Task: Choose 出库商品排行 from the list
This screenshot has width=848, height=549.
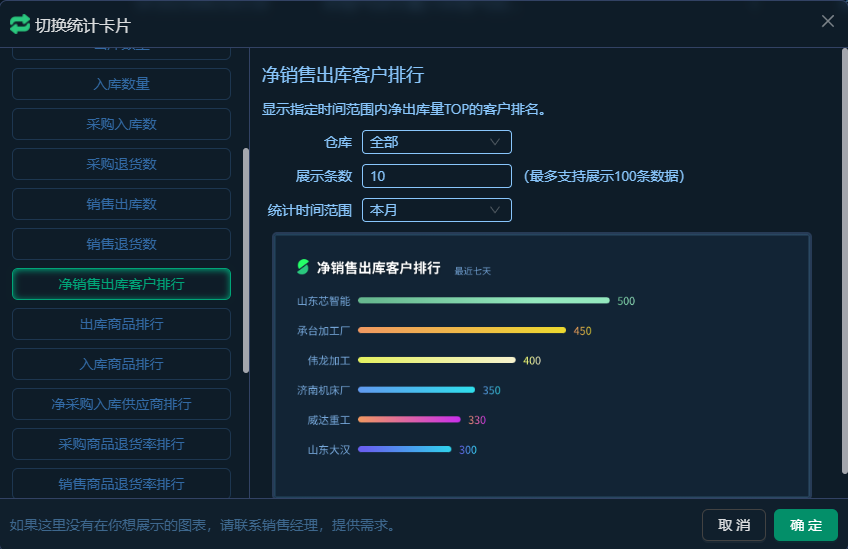Action: click(121, 324)
